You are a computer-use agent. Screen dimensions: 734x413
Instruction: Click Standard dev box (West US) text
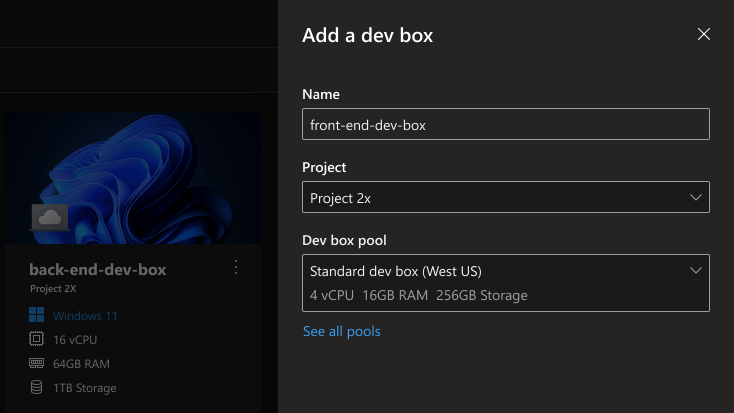[x=396, y=271]
